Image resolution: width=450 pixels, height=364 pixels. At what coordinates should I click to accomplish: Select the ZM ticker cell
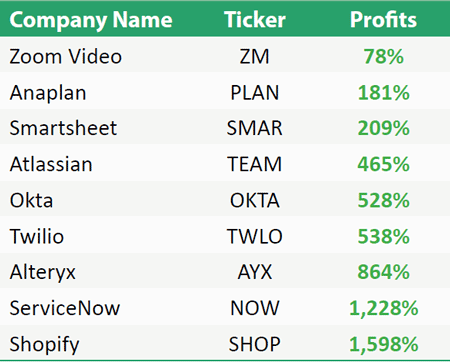(x=254, y=56)
